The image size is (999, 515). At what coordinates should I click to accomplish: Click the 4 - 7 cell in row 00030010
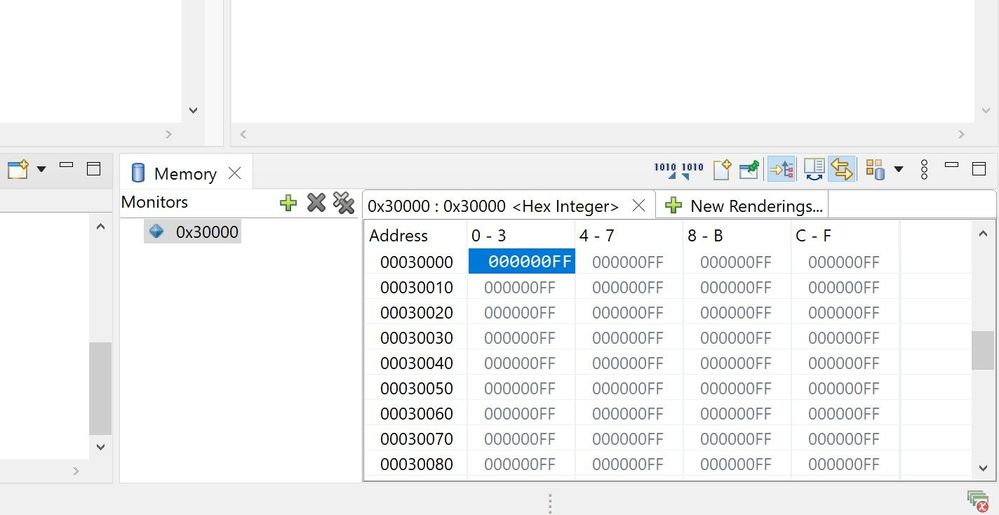point(628,287)
